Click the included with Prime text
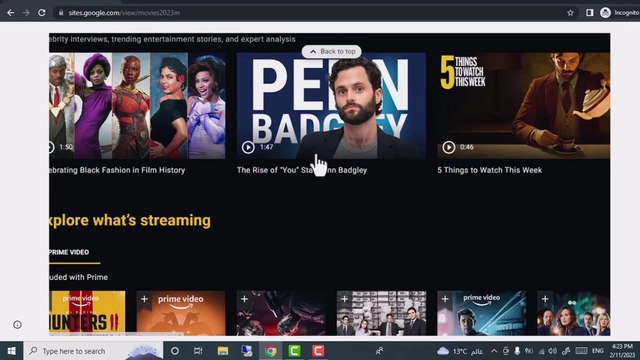The width and height of the screenshot is (640, 360). (x=78, y=277)
